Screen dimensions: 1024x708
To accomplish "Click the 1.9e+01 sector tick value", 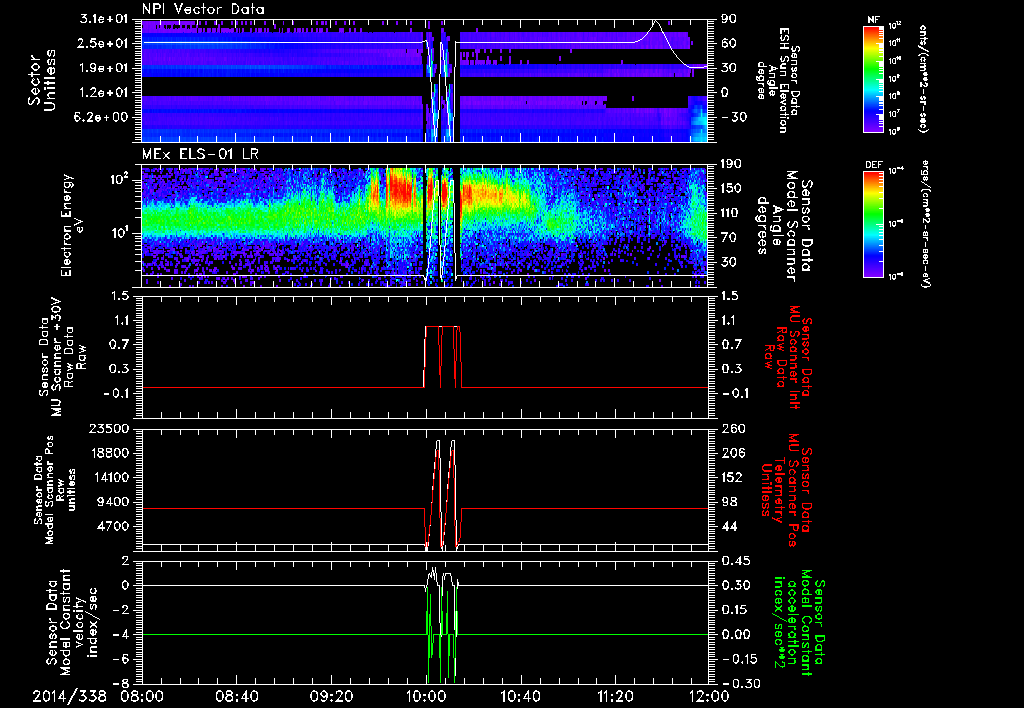I will coord(105,68).
